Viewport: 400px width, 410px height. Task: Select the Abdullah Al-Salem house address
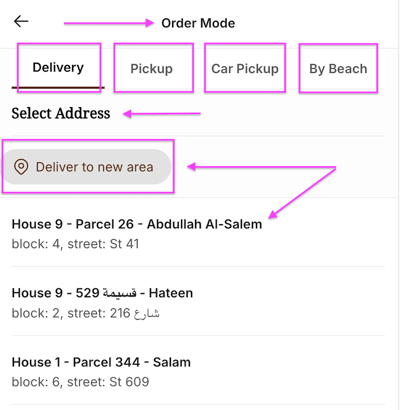click(x=198, y=233)
